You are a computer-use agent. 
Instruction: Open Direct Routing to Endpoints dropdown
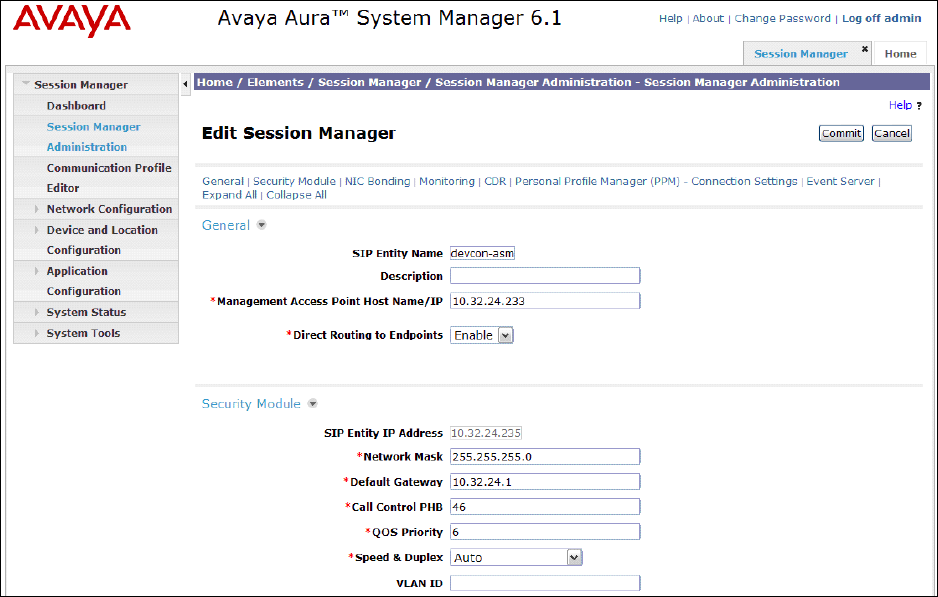505,336
